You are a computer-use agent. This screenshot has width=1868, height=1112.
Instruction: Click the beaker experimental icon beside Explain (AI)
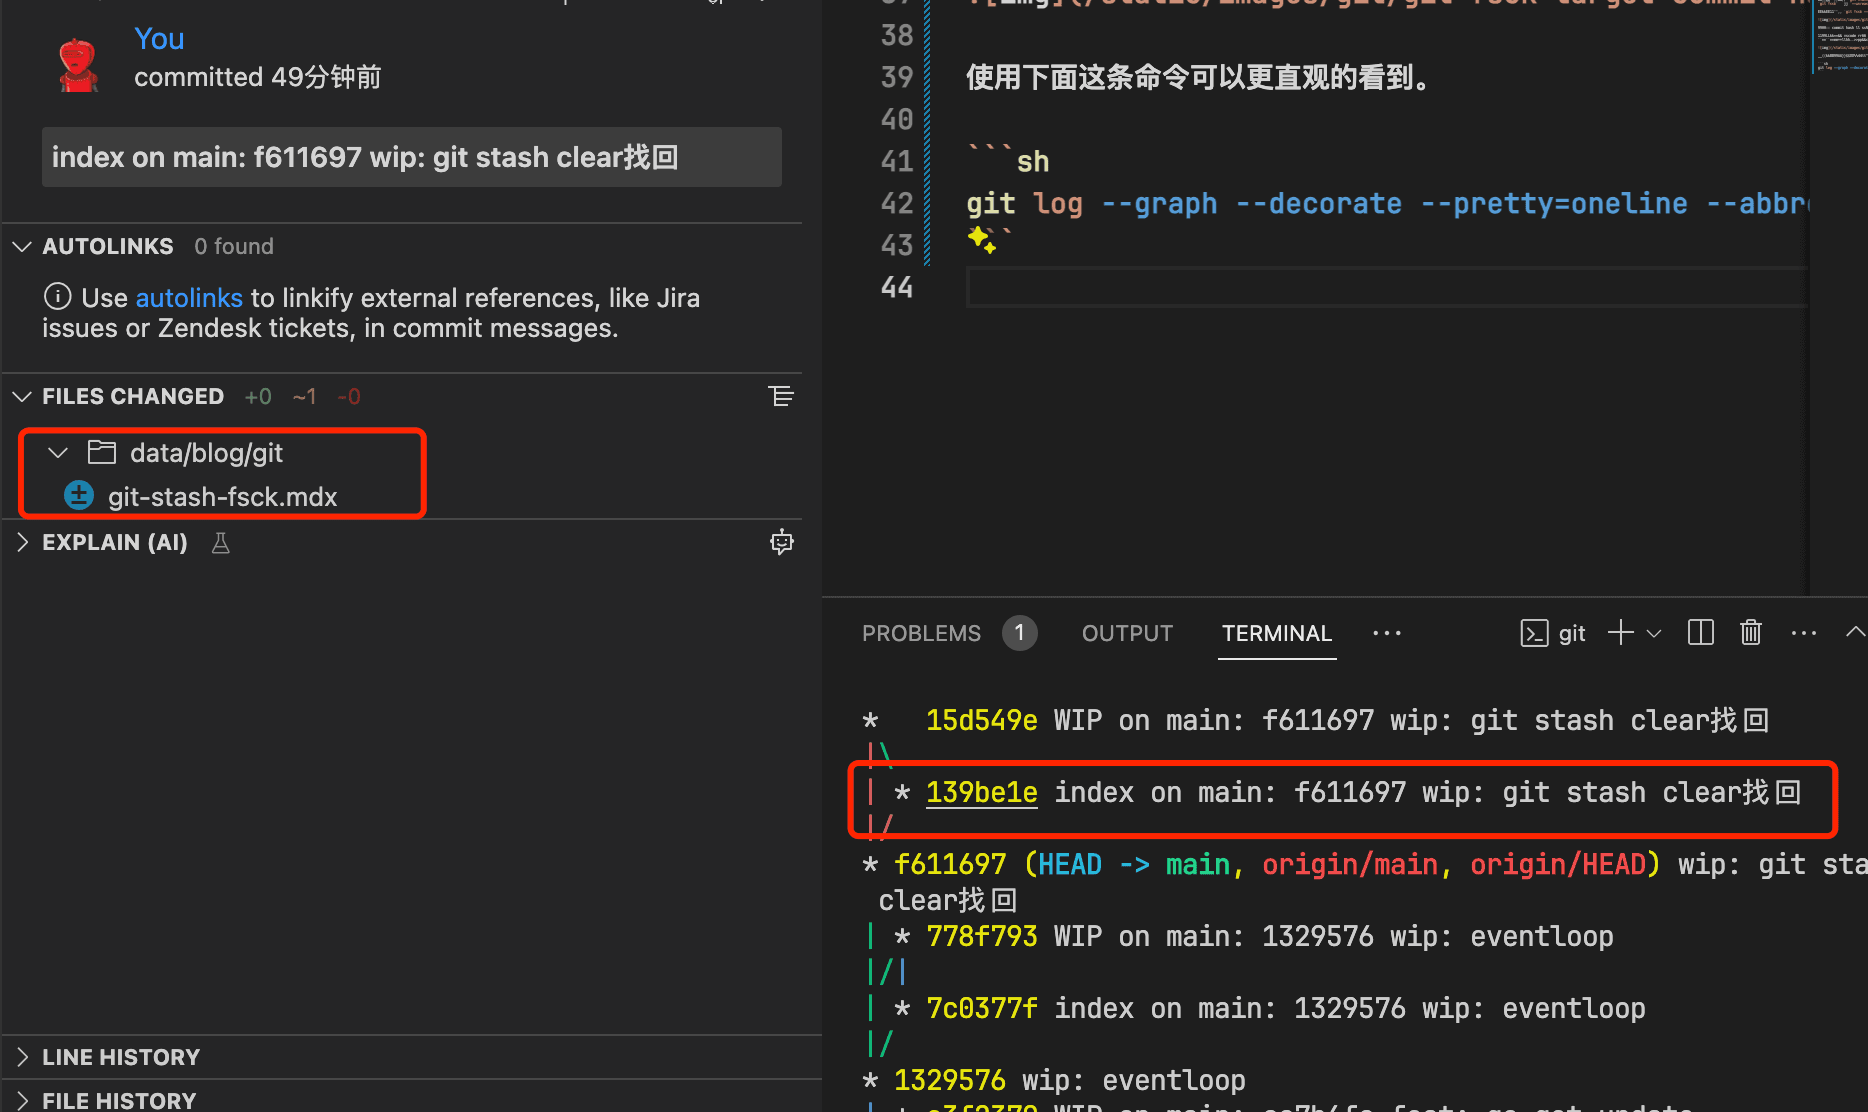click(x=221, y=543)
